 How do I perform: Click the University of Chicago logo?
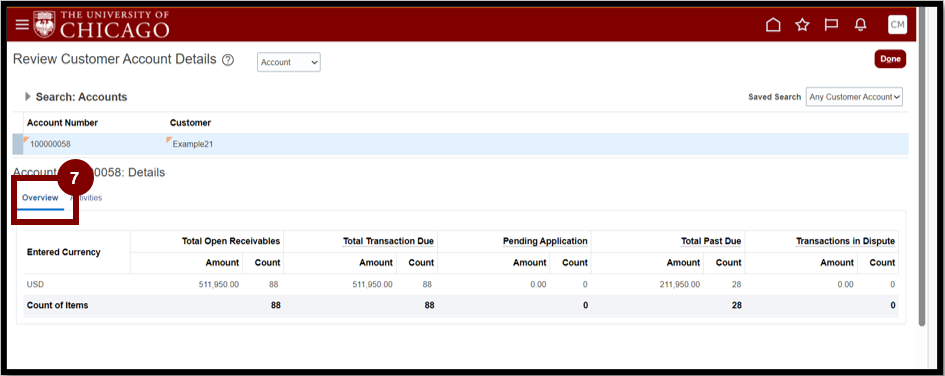pos(101,24)
